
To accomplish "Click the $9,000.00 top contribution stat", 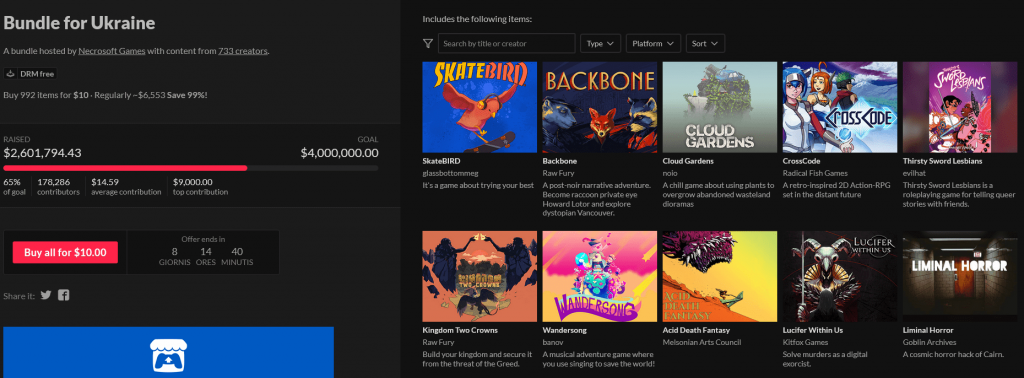I will 200,186.
